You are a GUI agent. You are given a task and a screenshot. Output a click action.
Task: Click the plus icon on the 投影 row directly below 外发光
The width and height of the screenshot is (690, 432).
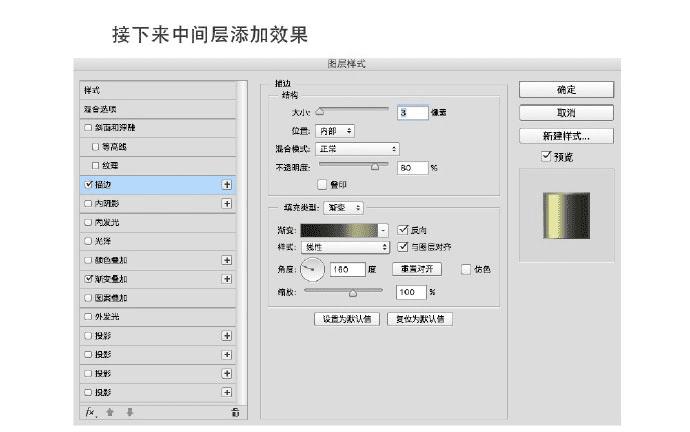coord(227,336)
